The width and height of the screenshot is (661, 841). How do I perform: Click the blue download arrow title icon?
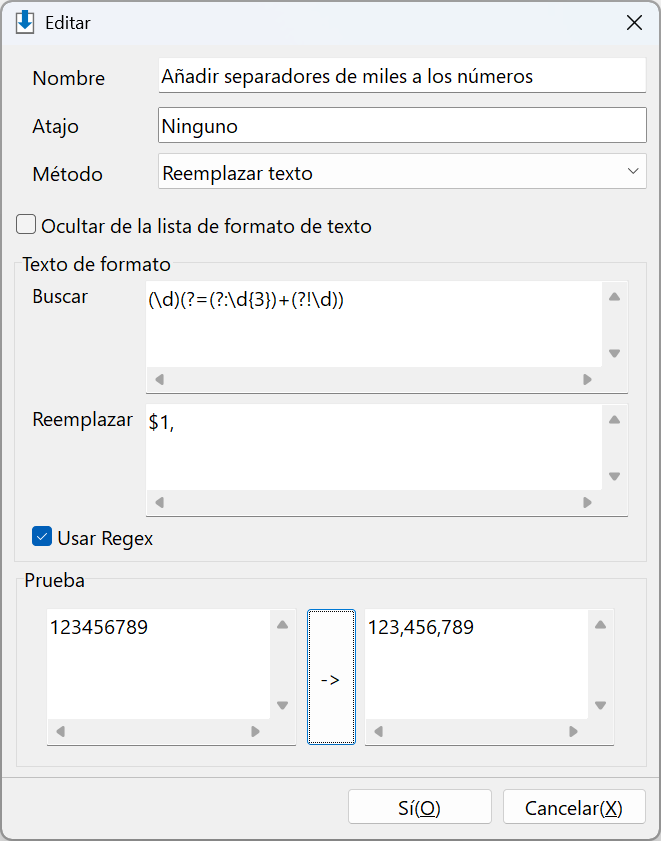pyautogui.click(x=25, y=23)
